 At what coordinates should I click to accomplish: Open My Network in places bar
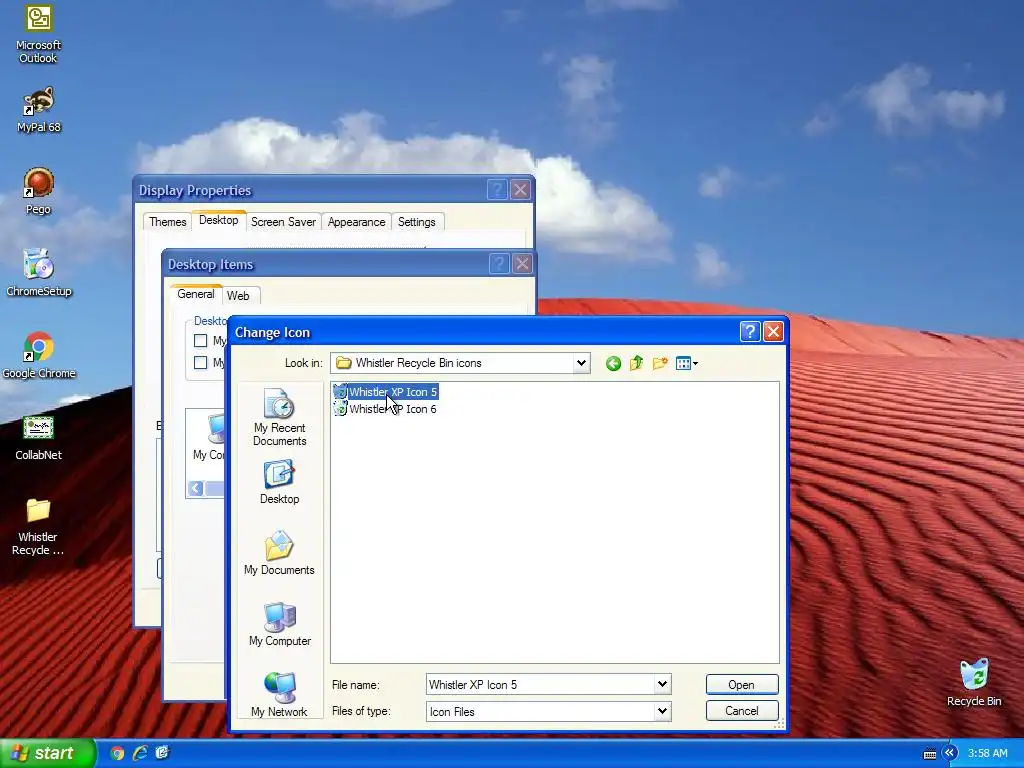pyautogui.click(x=280, y=695)
